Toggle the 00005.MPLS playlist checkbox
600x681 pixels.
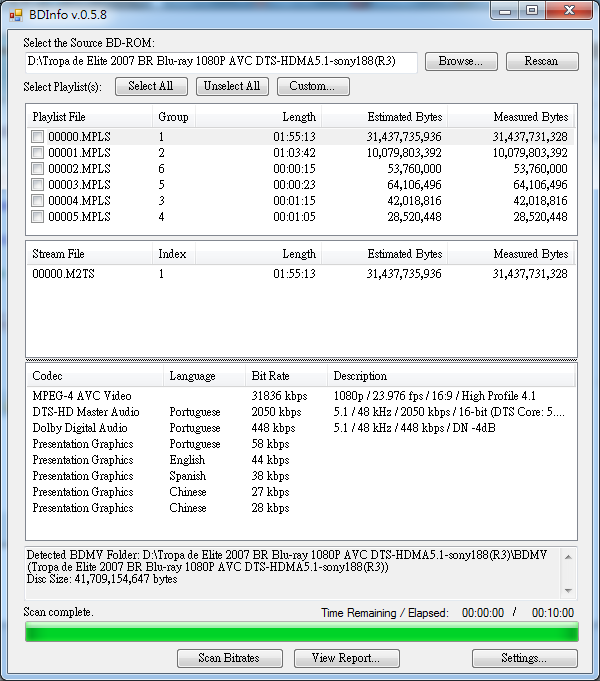point(37,217)
